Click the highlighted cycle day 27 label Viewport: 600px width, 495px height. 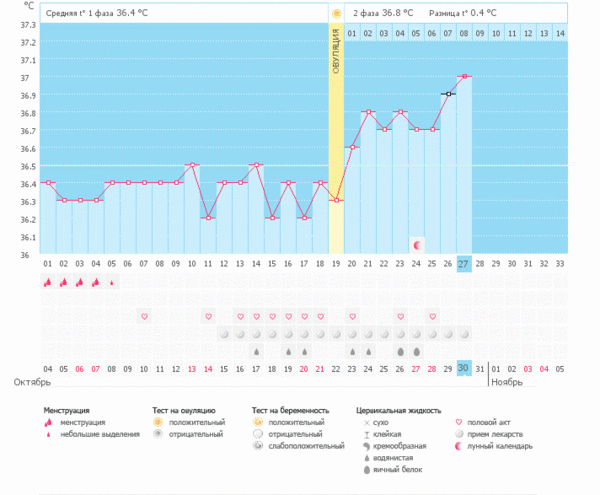point(465,263)
